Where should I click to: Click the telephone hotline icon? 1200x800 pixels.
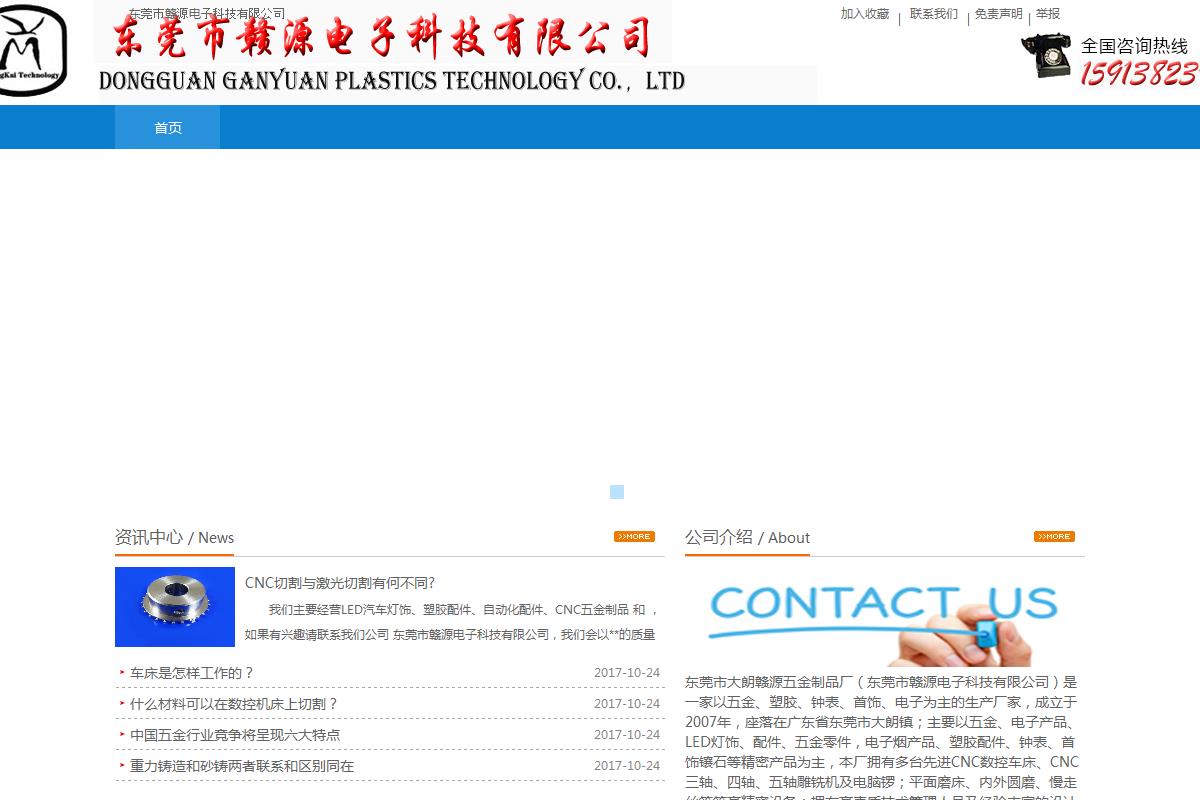pyautogui.click(x=1046, y=56)
